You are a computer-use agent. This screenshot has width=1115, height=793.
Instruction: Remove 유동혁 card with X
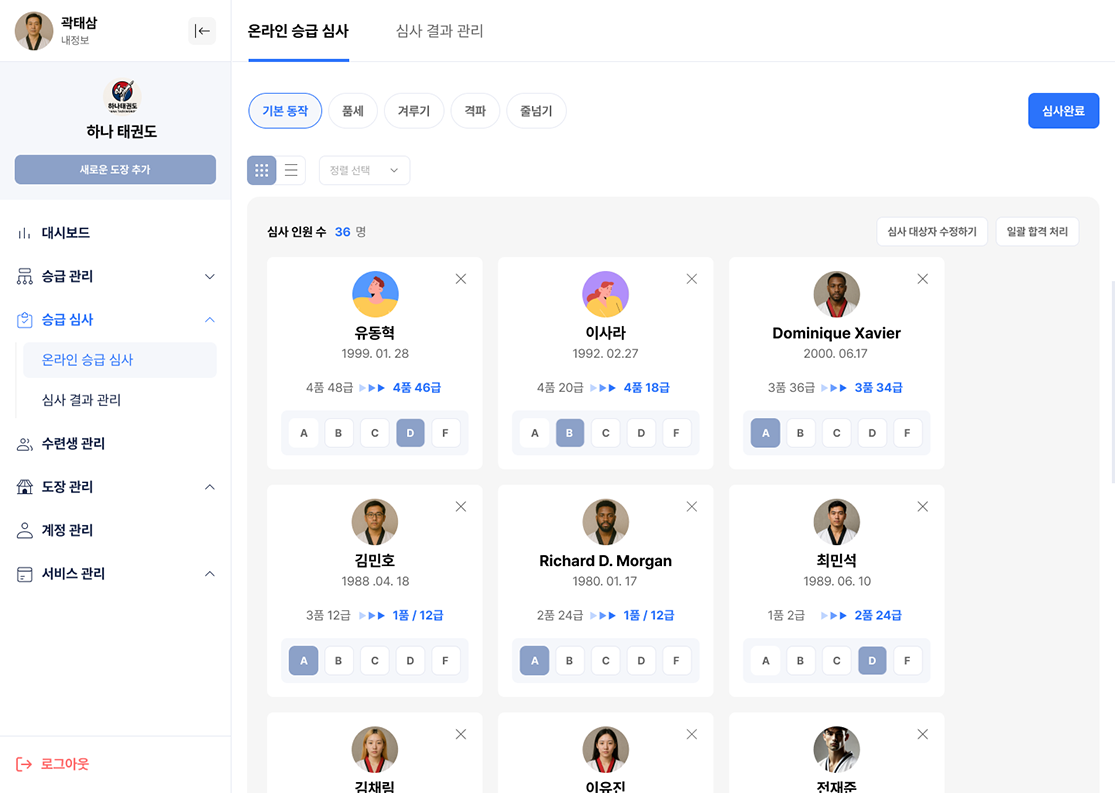pos(461,279)
